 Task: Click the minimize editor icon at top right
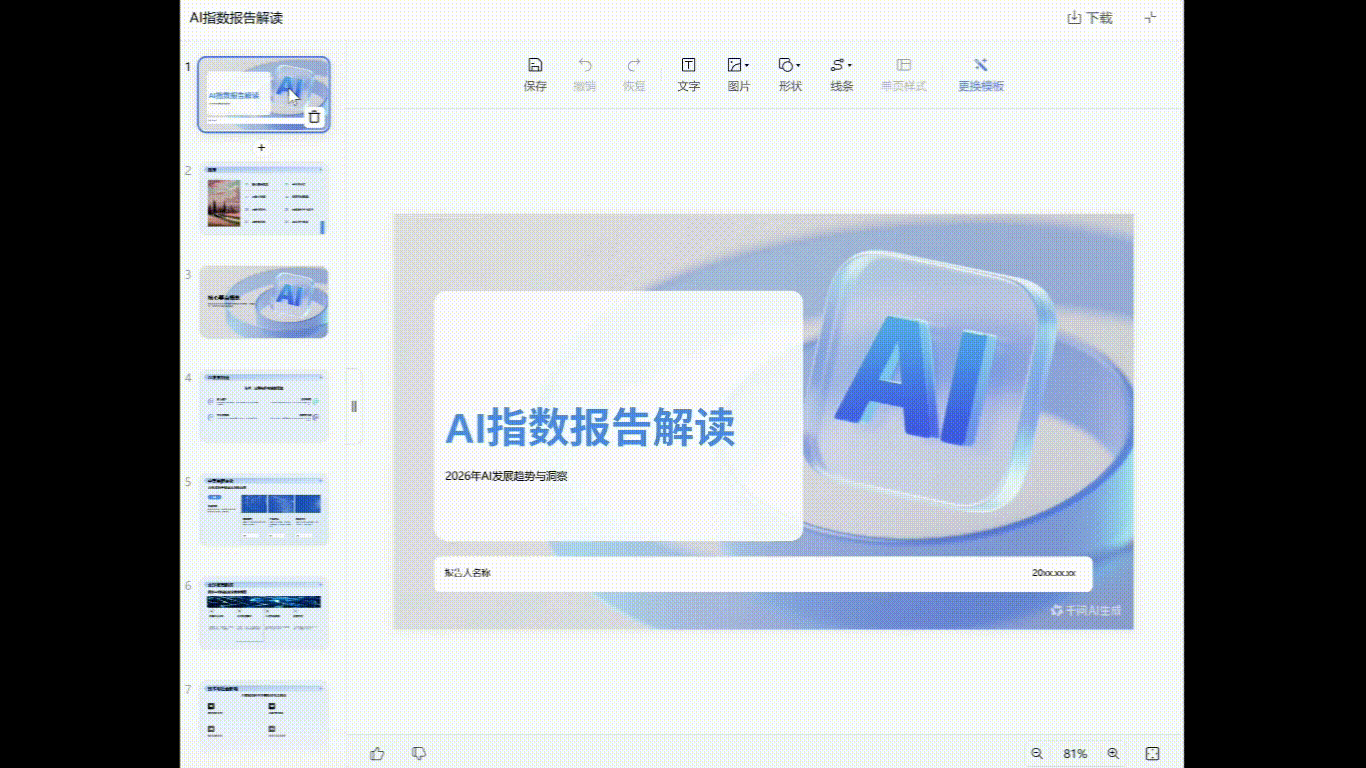(1150, 17)
